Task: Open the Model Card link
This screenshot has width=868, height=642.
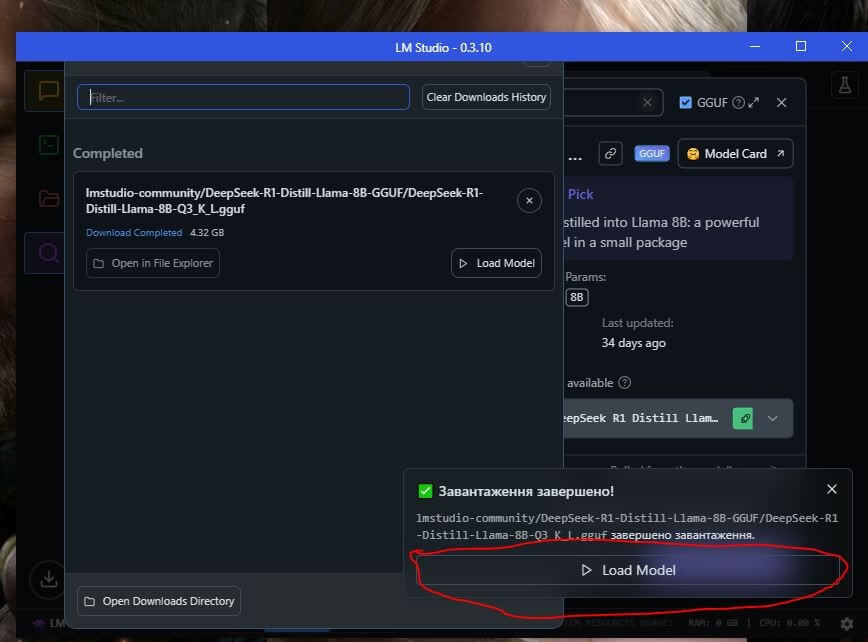Action: pyautogui.click(x=735, y=153)
